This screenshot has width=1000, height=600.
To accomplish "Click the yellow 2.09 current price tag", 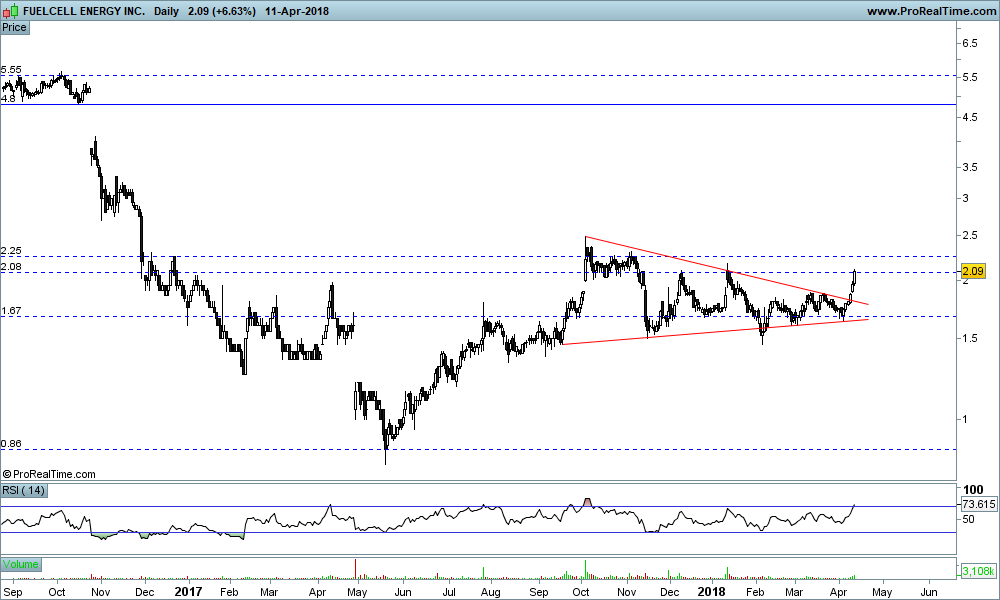I will [x=973, y=272].
